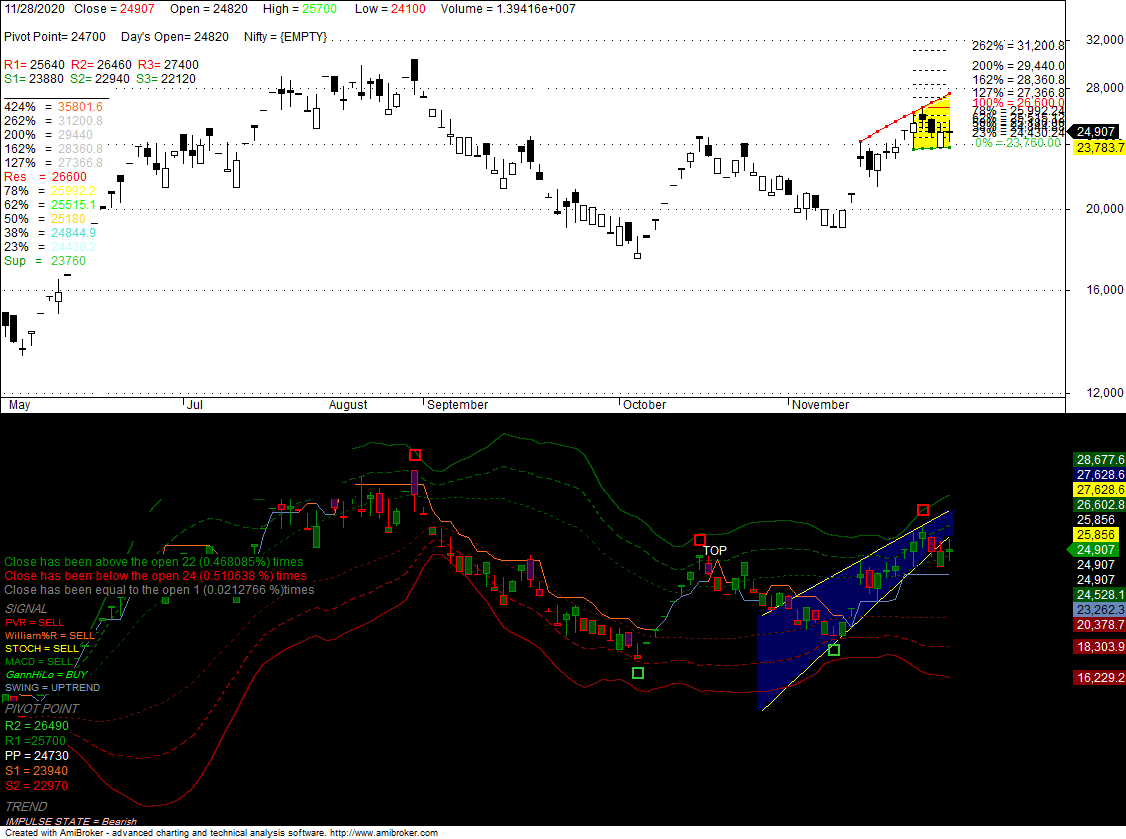Click the 'R2= 26460' resistance value
This screenshot has height=839, width=1126.
(101, 65)
